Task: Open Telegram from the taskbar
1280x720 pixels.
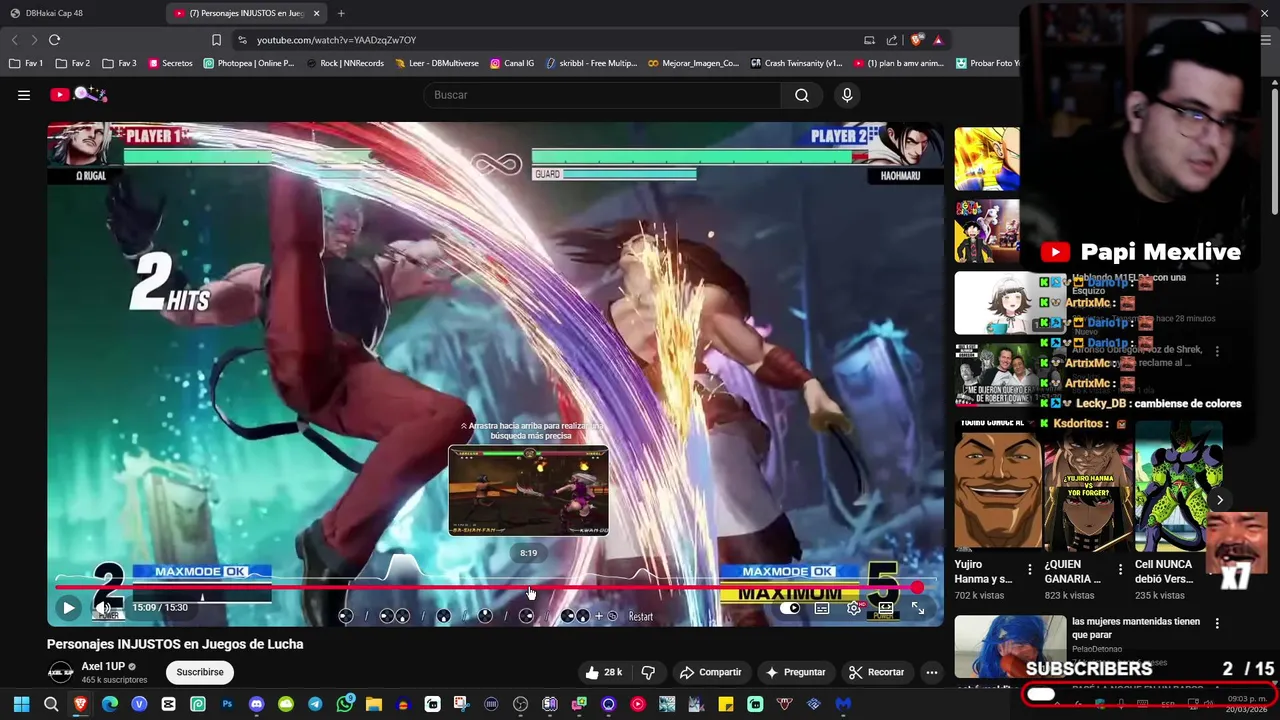Action: tap(315, 704)
